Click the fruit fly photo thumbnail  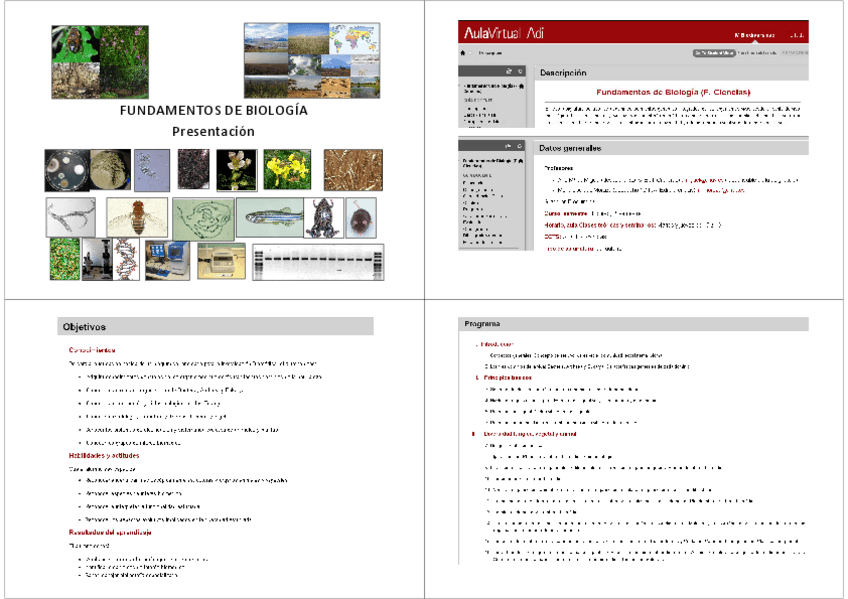137,217
